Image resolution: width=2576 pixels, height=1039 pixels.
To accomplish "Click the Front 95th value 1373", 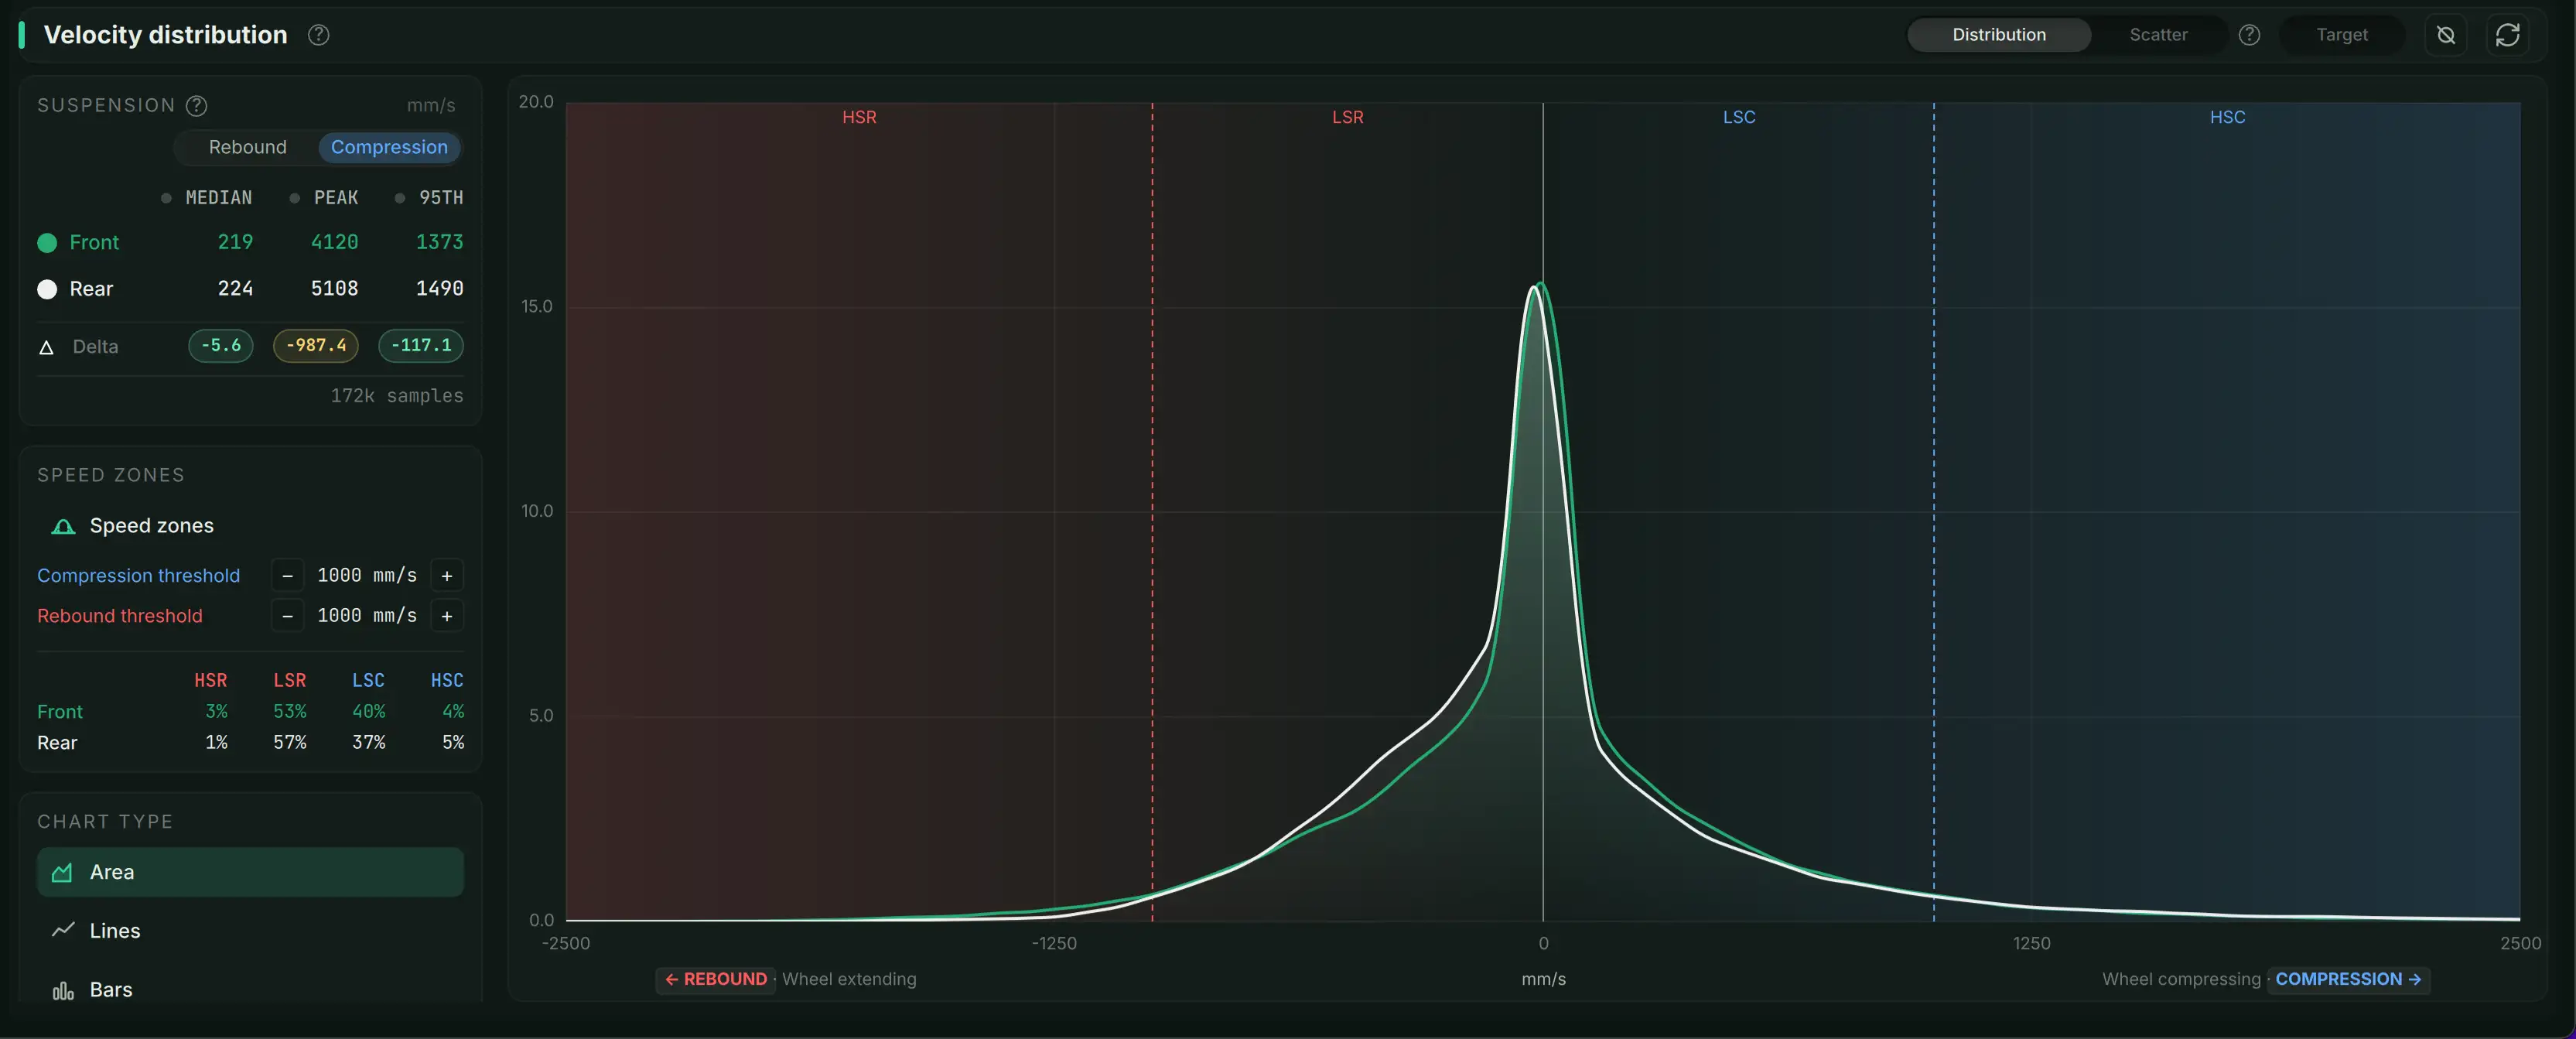I will coord(439,242).
